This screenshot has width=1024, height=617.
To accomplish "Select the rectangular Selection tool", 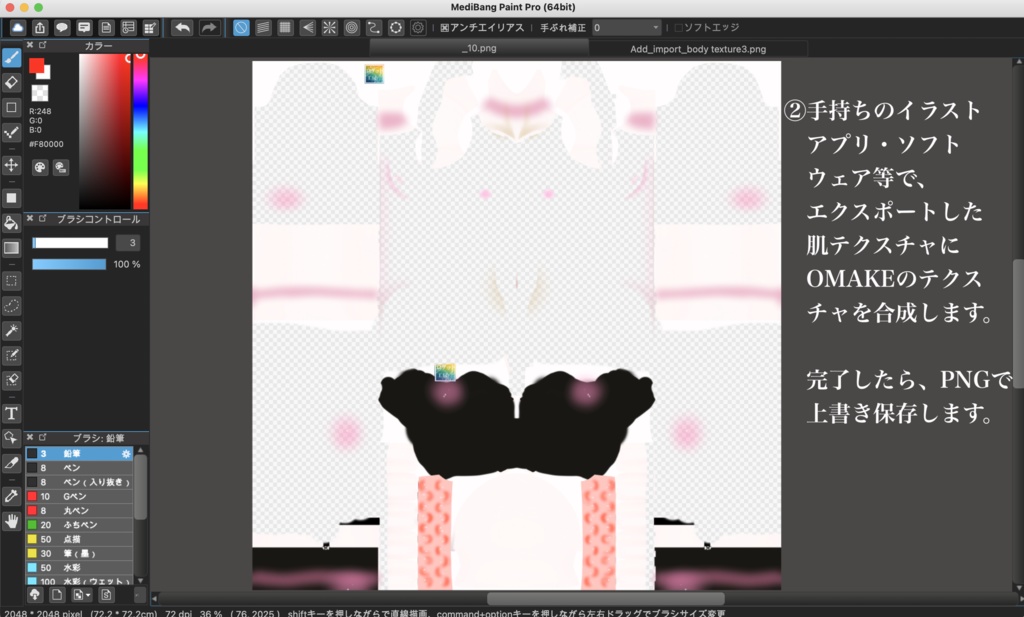I will (x=12, y=281).
